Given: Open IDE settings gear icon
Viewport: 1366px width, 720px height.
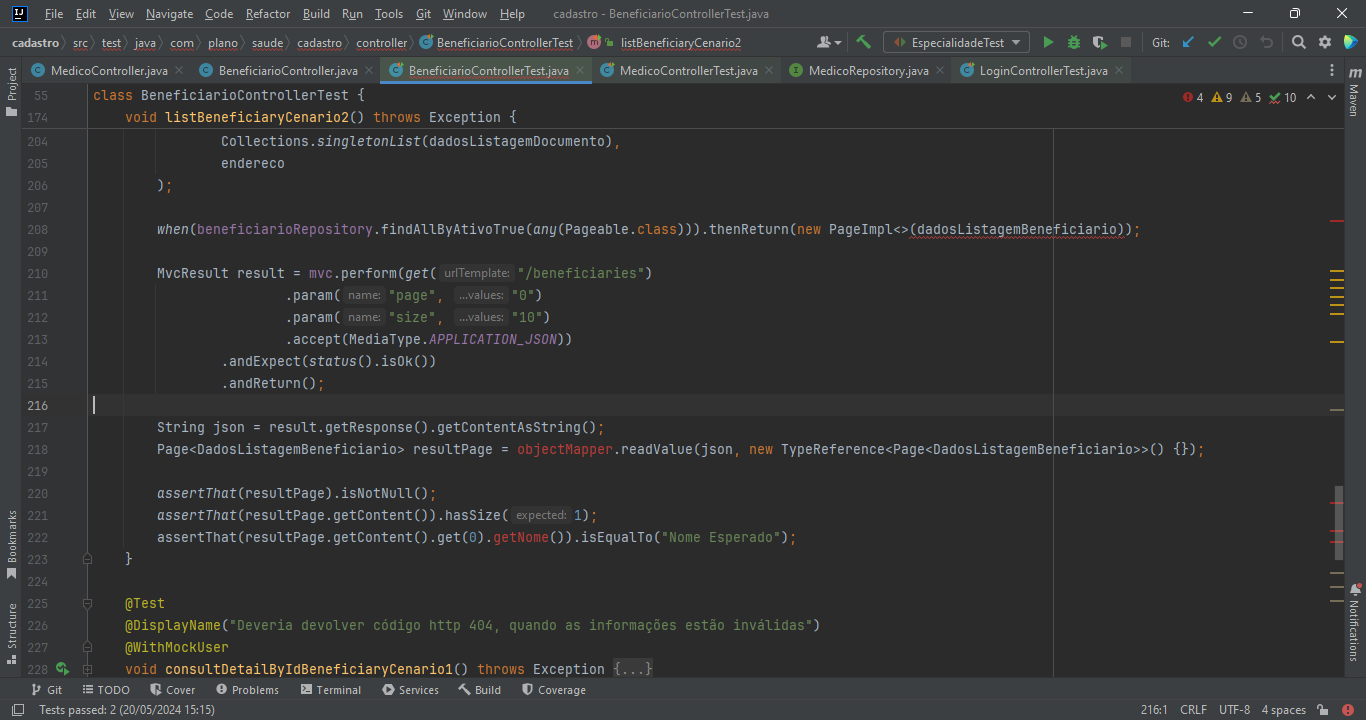Looking at the screenshot, I should 1325,43.
